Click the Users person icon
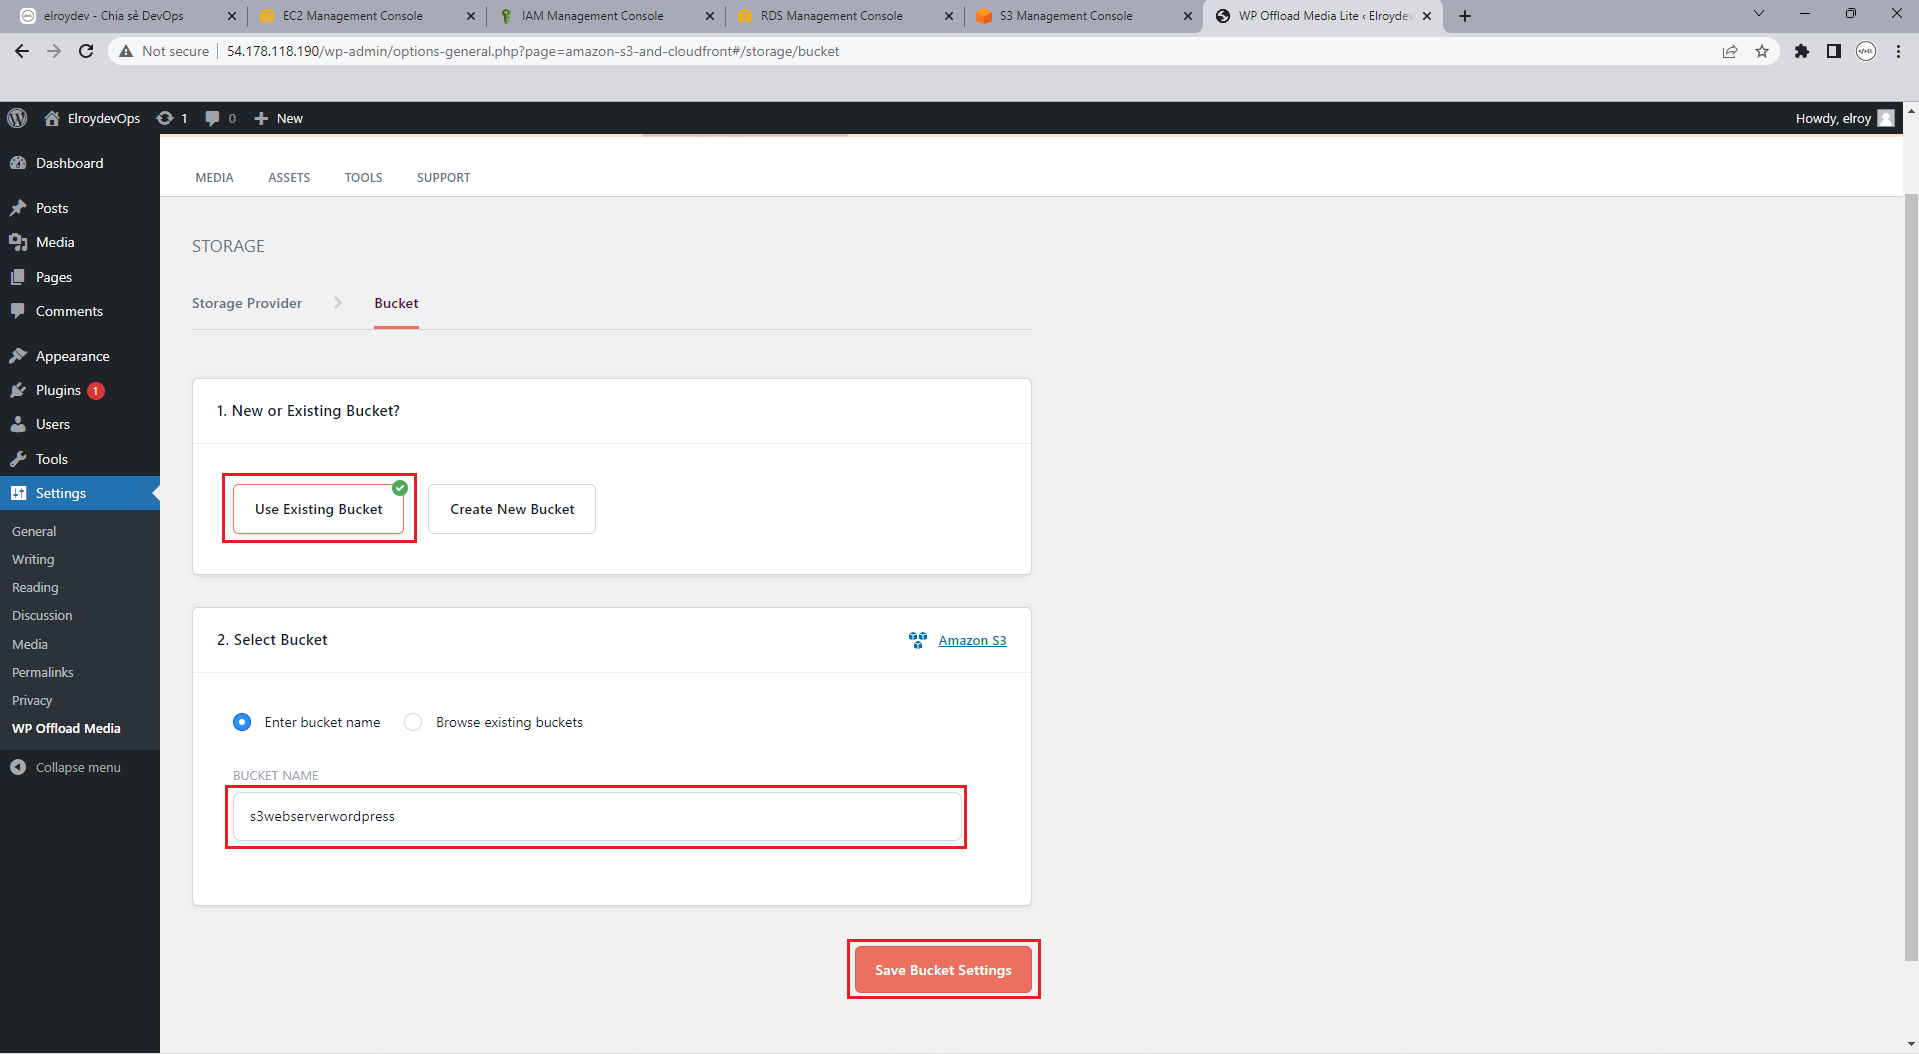 tap(18, 424)
